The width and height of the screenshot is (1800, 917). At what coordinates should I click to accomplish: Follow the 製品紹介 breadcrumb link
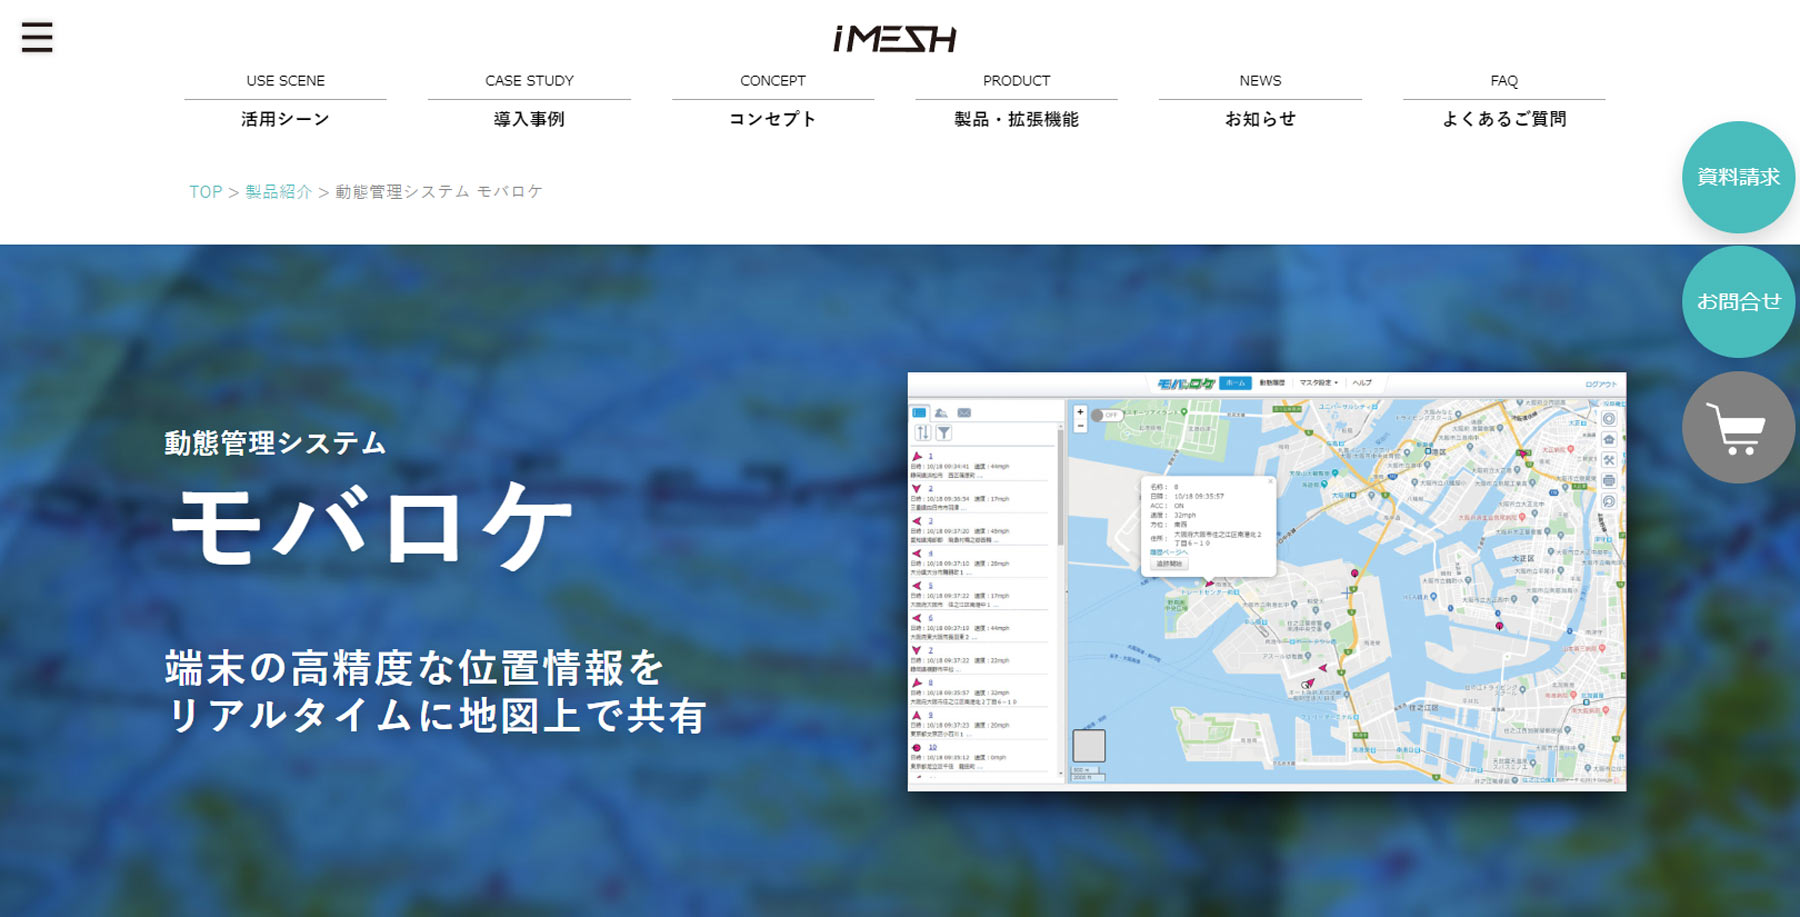[x=279, y=192]
